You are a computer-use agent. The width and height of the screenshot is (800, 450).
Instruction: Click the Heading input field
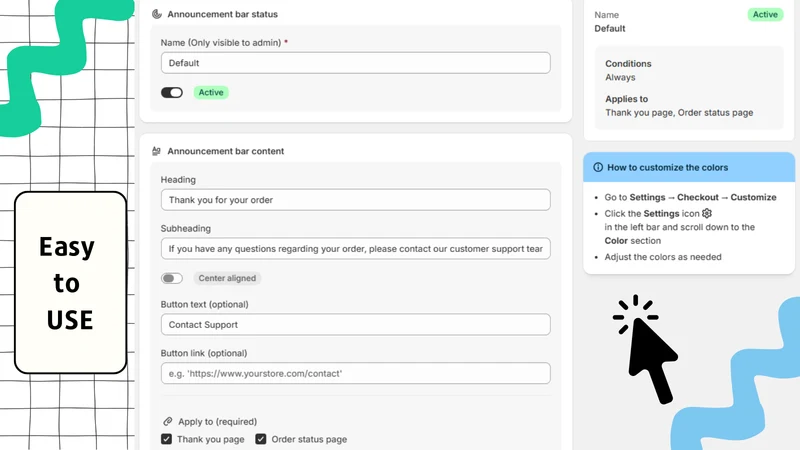pyautogui.click(x=356, y=200)
